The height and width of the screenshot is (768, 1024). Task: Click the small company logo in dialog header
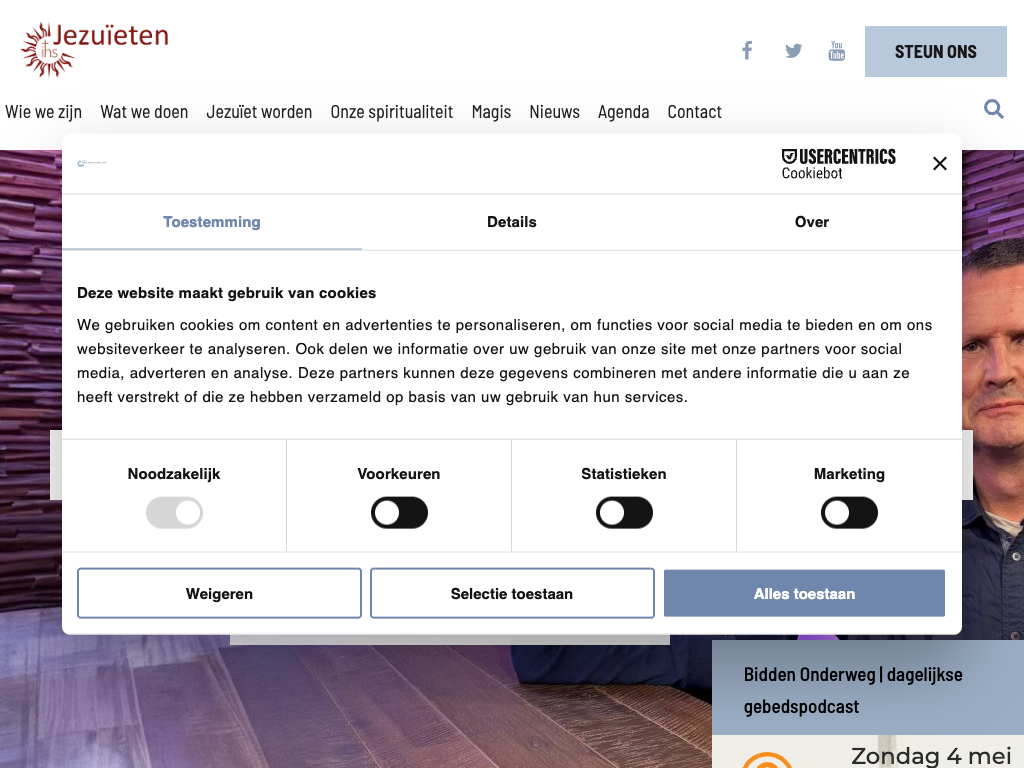tap(92, 163)
